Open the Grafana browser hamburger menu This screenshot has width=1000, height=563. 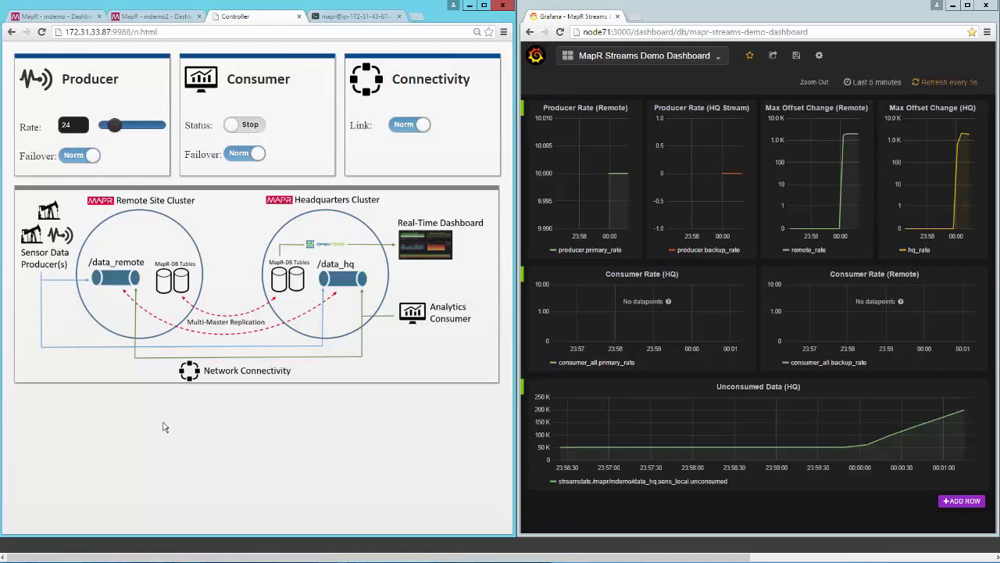click(x=987, y=32)
